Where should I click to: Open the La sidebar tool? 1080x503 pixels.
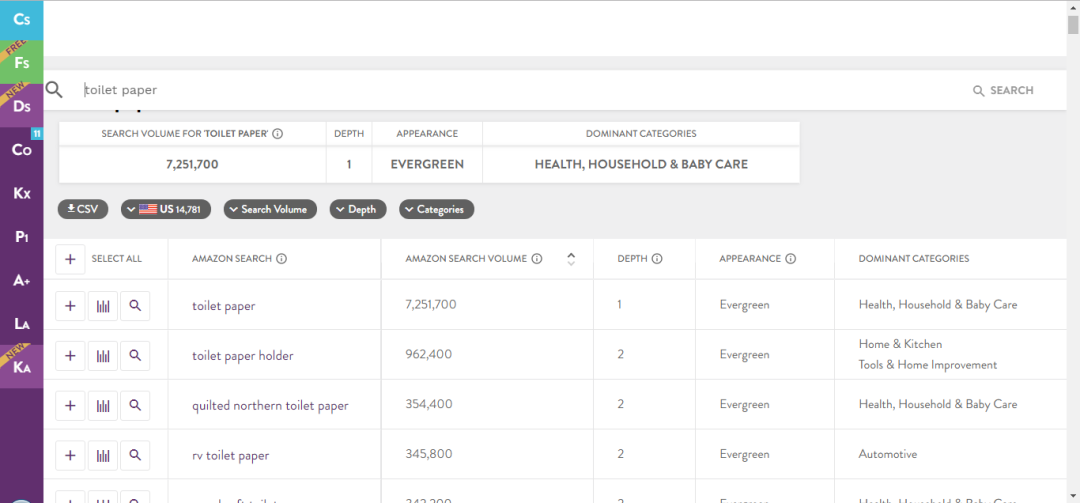pyautogui.click(x=21, y=323)
